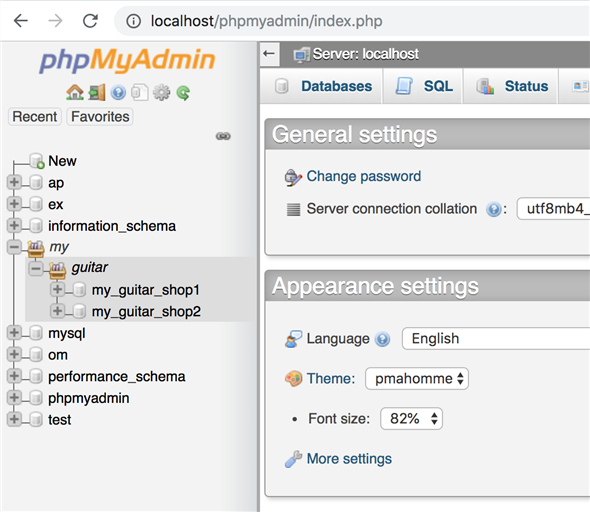
Task: Click the Theme paint palette icon
Action: coord(293,379)
